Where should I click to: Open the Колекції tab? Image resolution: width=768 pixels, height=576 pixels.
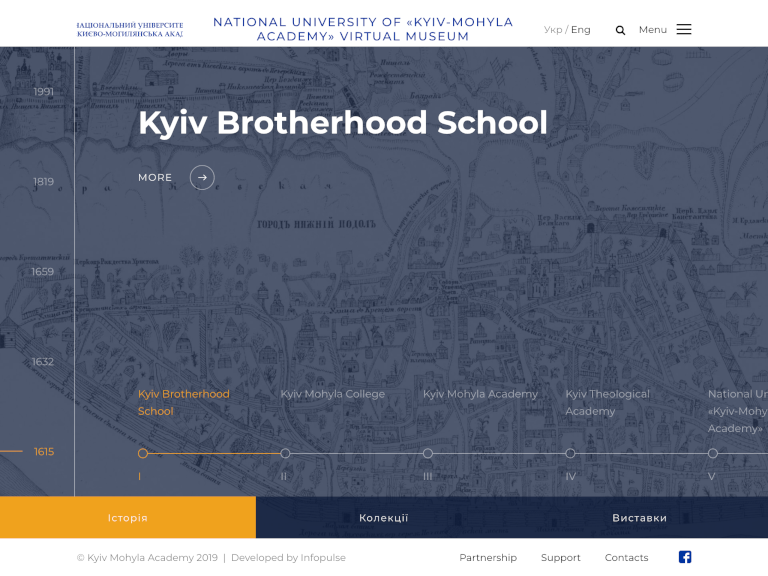point(384,517)
